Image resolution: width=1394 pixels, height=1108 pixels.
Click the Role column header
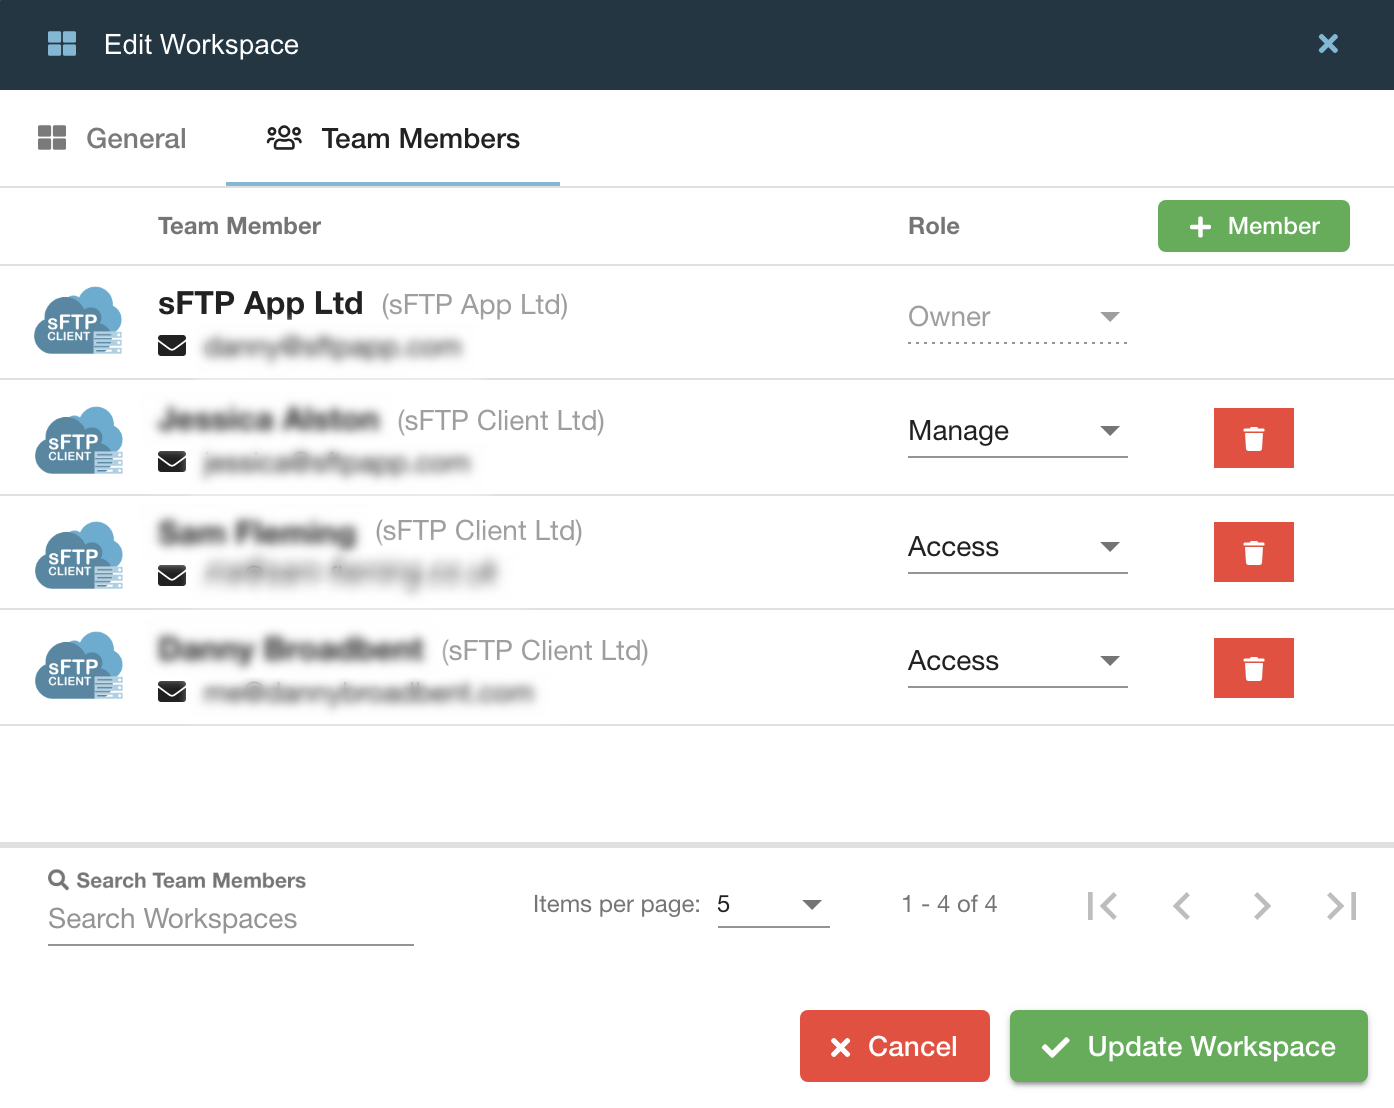(934, 226)
